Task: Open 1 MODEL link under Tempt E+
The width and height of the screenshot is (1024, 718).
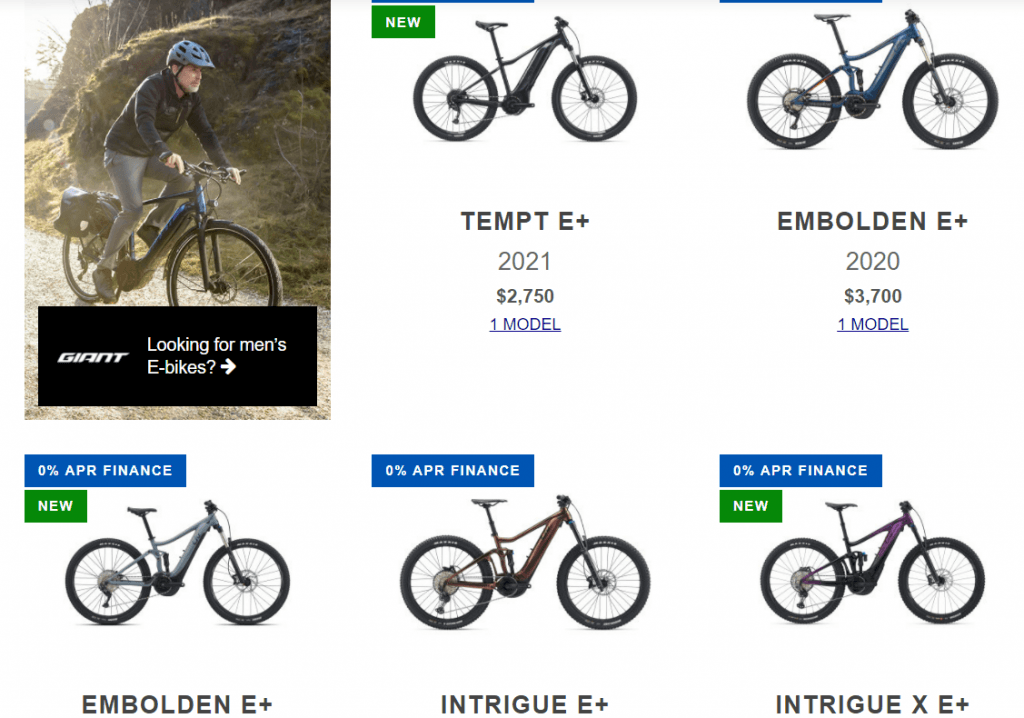Action: point(525,324)
